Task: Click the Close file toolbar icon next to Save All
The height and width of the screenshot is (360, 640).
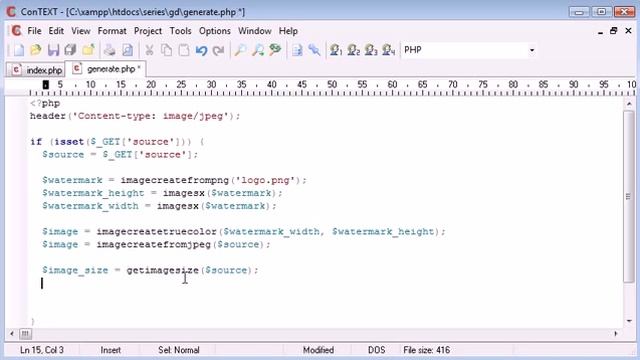Action: [x=88, y=50]
